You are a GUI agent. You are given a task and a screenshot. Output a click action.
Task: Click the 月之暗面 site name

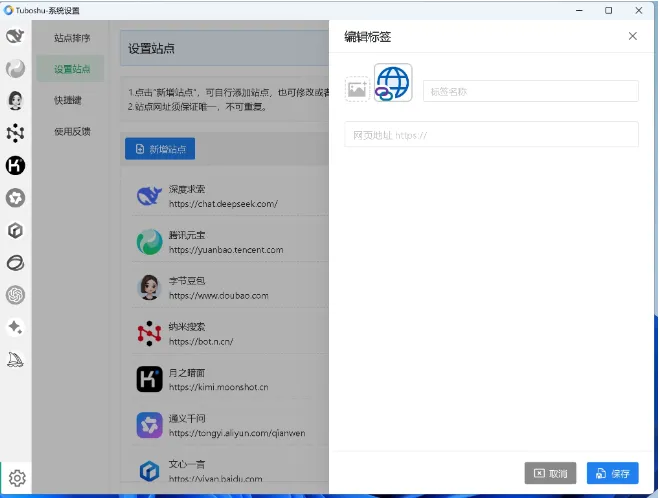pyautogui.click(x=186, y=373)
